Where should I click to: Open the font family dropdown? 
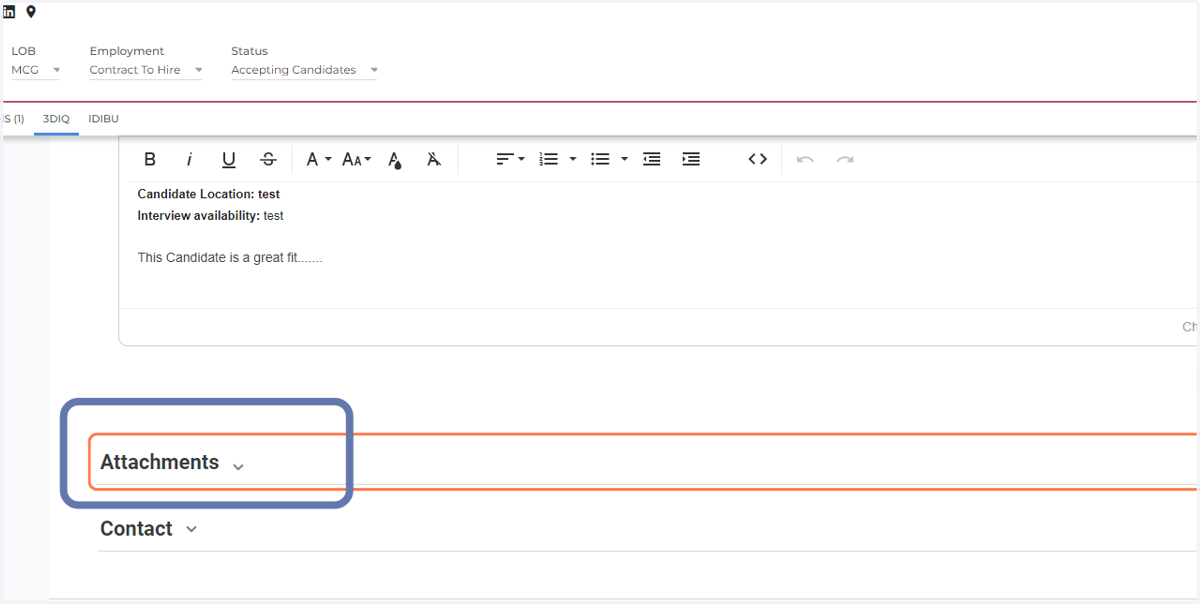coord(318,159)
